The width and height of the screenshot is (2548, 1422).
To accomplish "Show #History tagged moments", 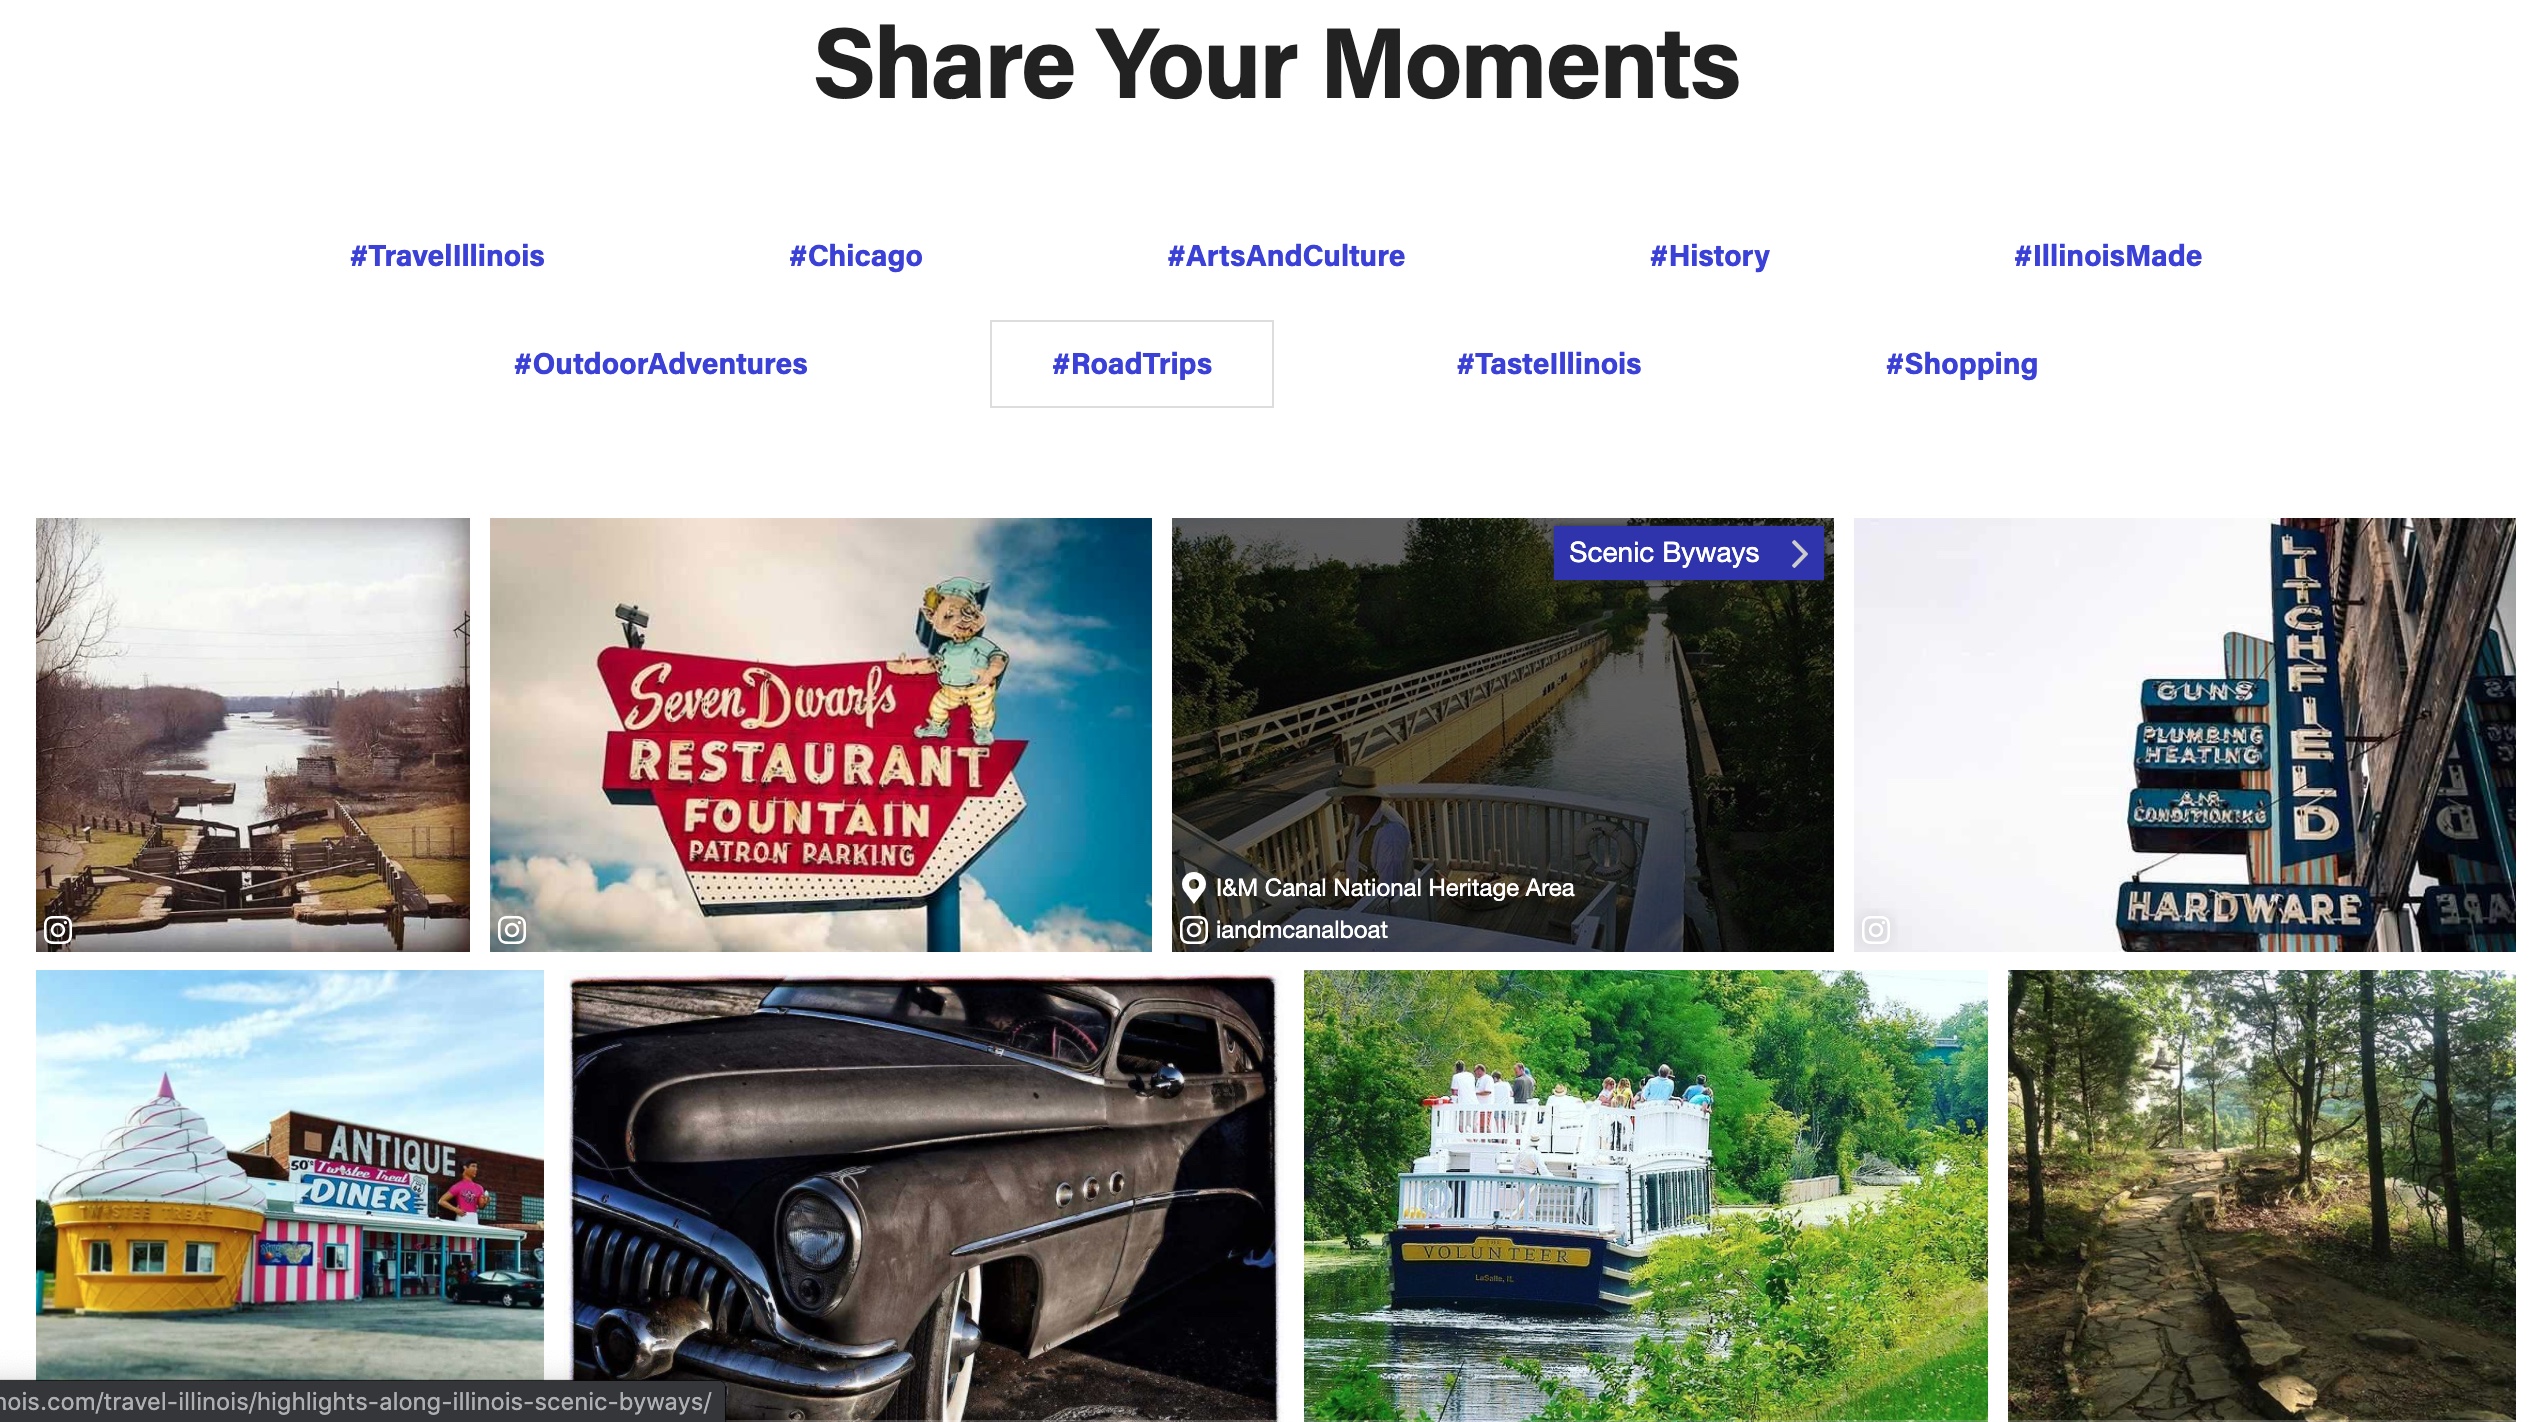I will click(1710, 256).
